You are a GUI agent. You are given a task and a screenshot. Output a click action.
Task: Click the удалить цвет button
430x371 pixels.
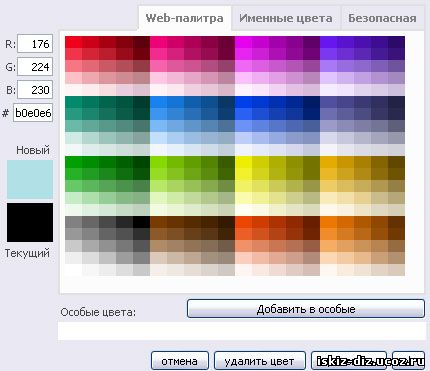259,361
